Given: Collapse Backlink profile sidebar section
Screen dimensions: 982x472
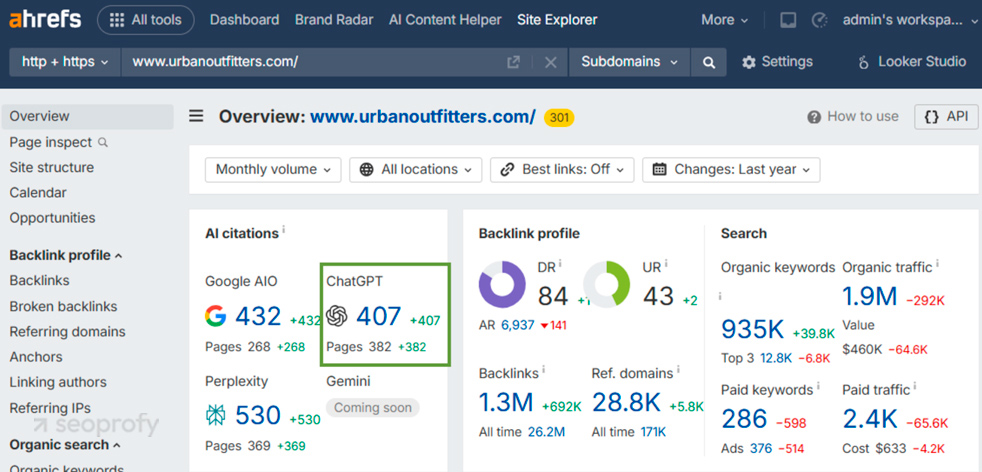Looking at the screenshot, I should pyautogui.click(x=66, y=255).
